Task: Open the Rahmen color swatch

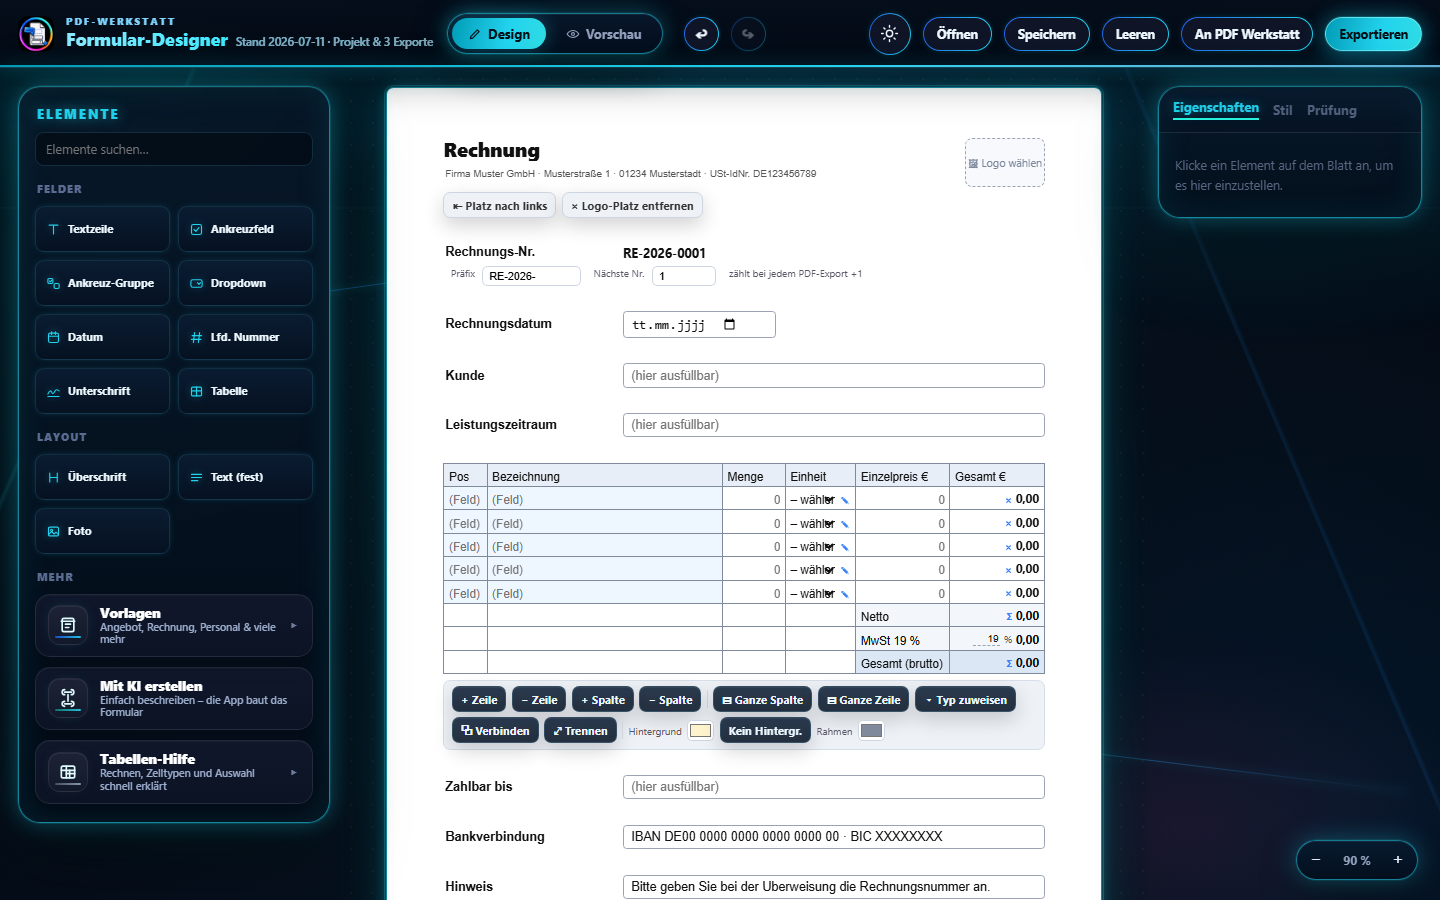Action: (871, 731)
